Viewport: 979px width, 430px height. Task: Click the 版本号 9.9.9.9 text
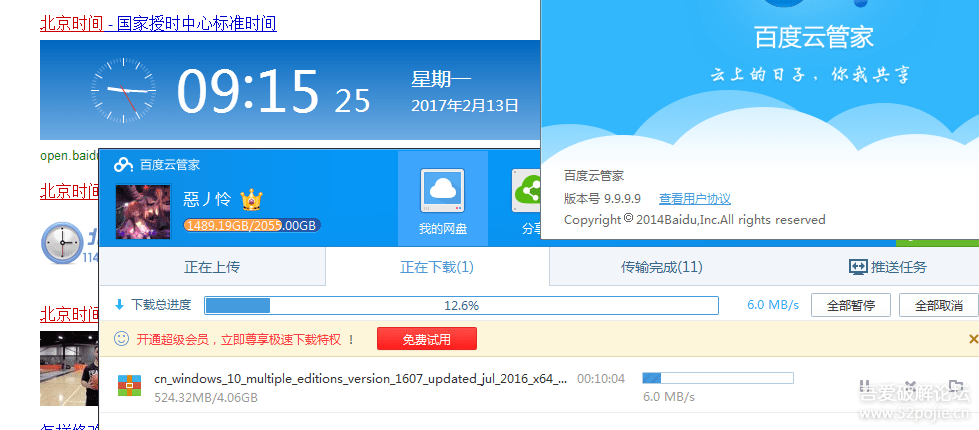tap(603, 199)
